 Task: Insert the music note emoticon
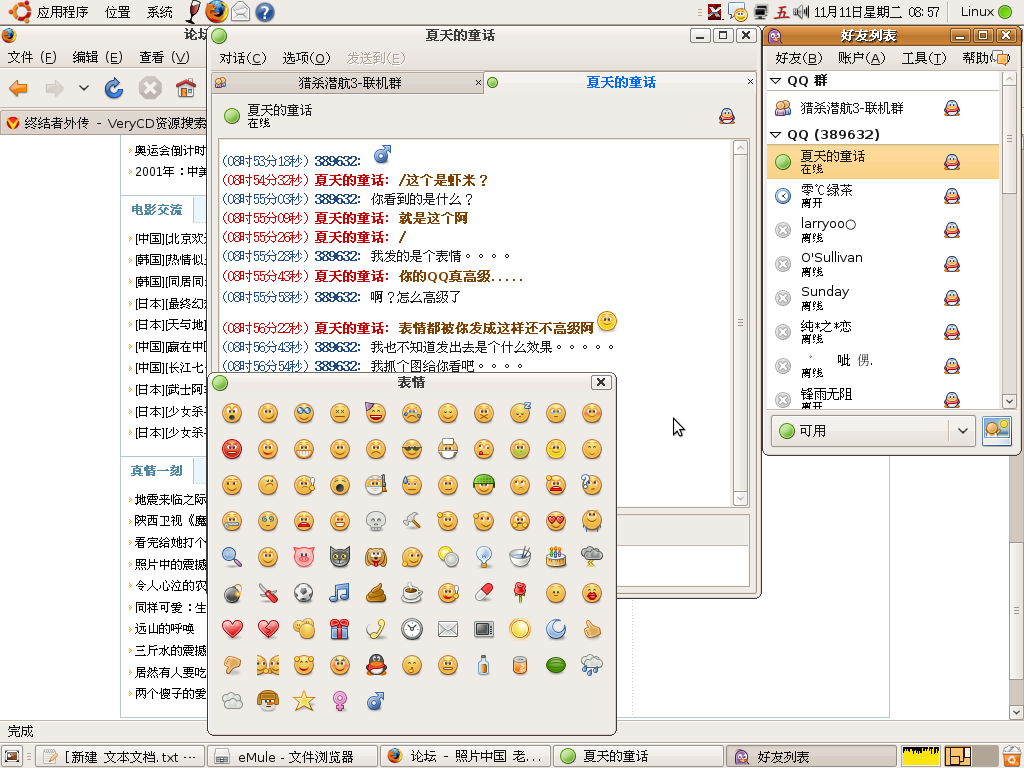(x=340, y=593)
